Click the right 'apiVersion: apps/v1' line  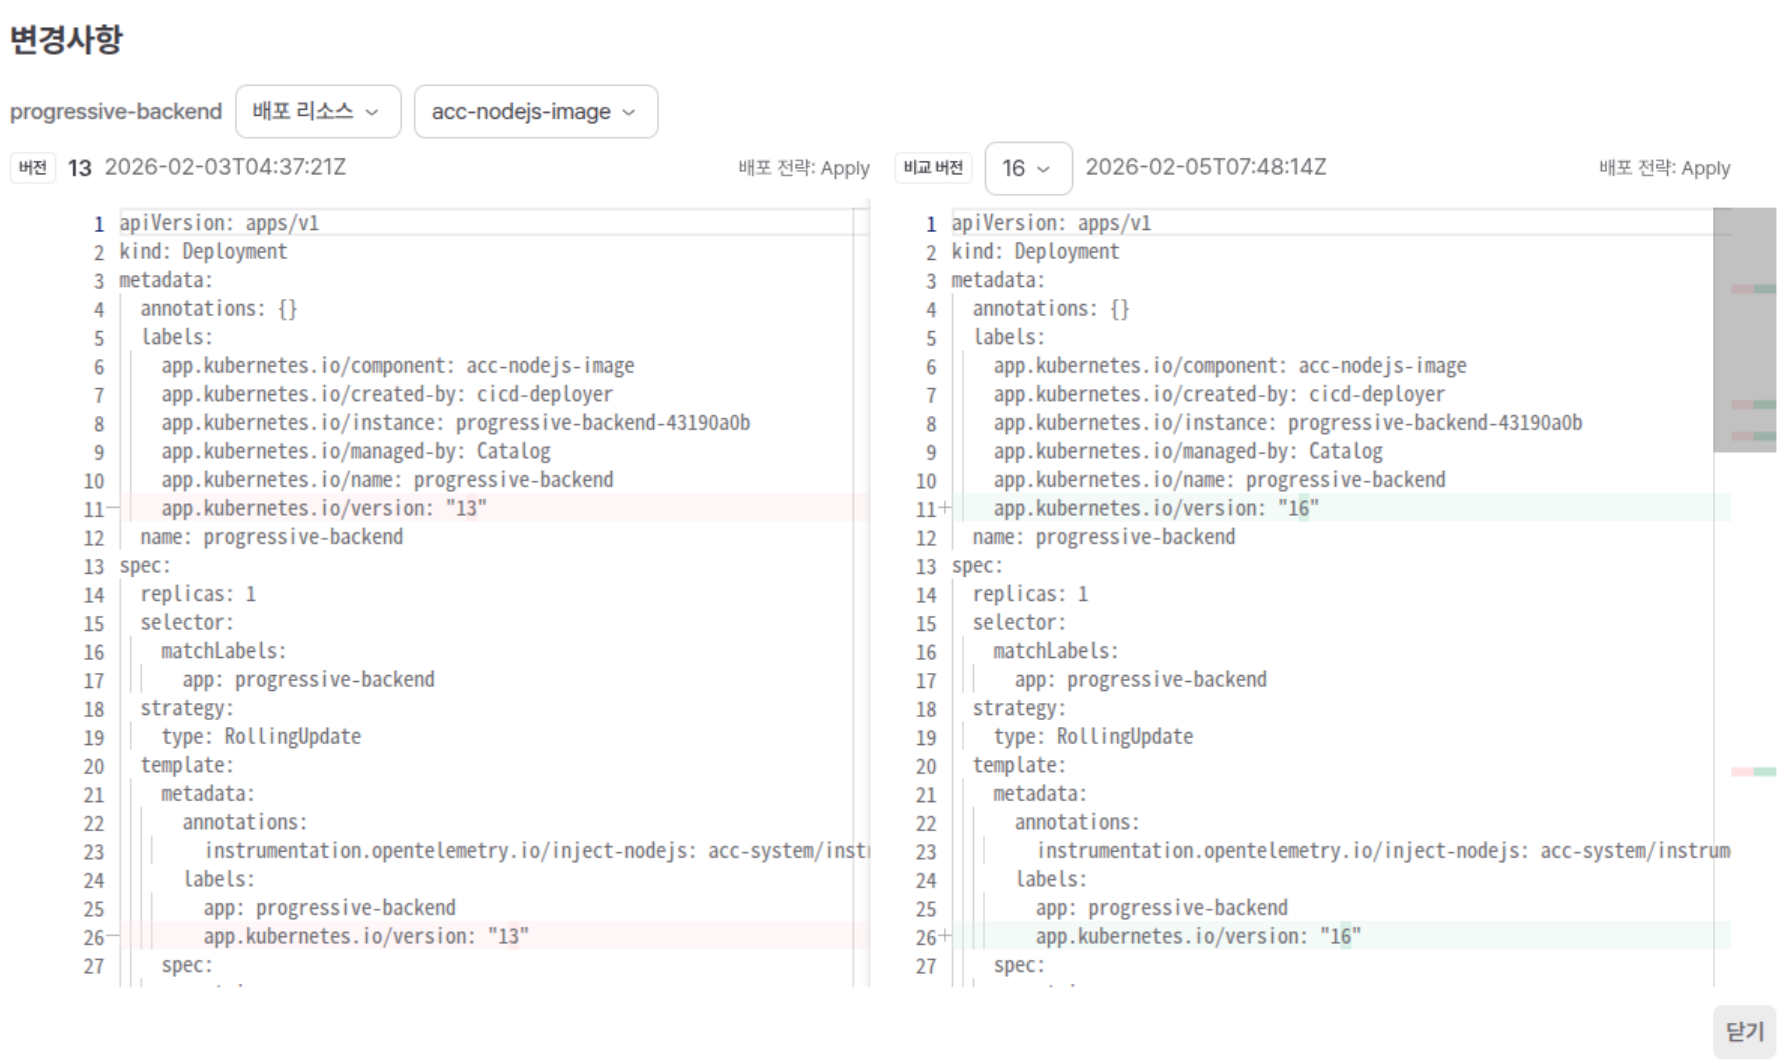click(x=1051, y=223)
